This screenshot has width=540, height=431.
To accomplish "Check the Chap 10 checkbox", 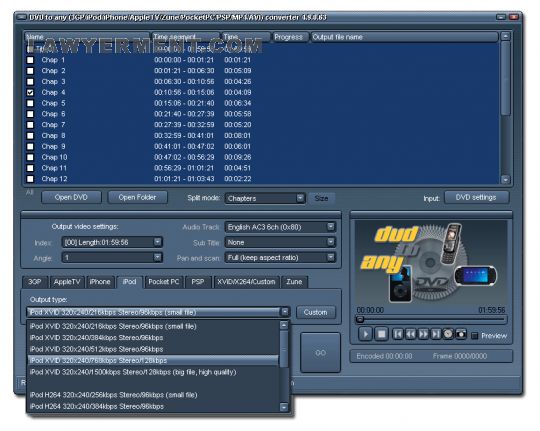I will 30,157.
